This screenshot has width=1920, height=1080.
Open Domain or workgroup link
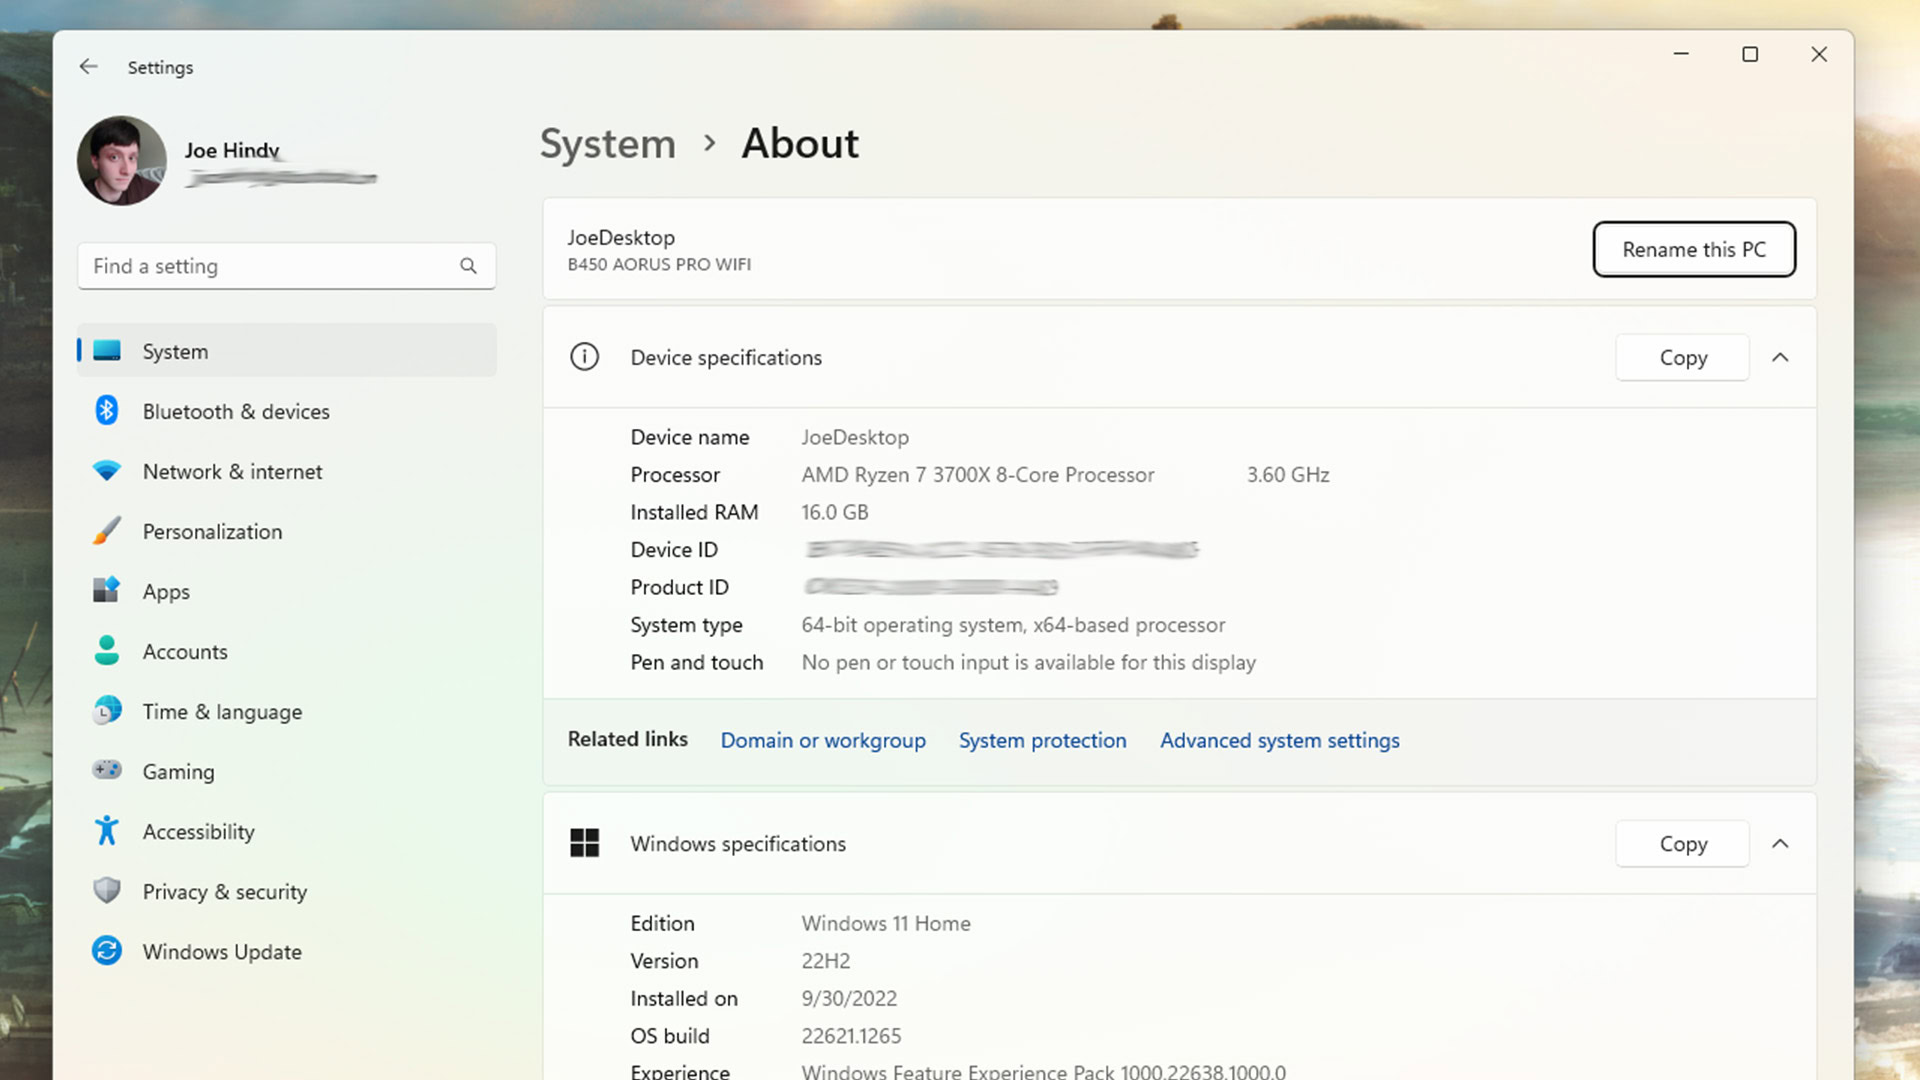tap(823, 738)
